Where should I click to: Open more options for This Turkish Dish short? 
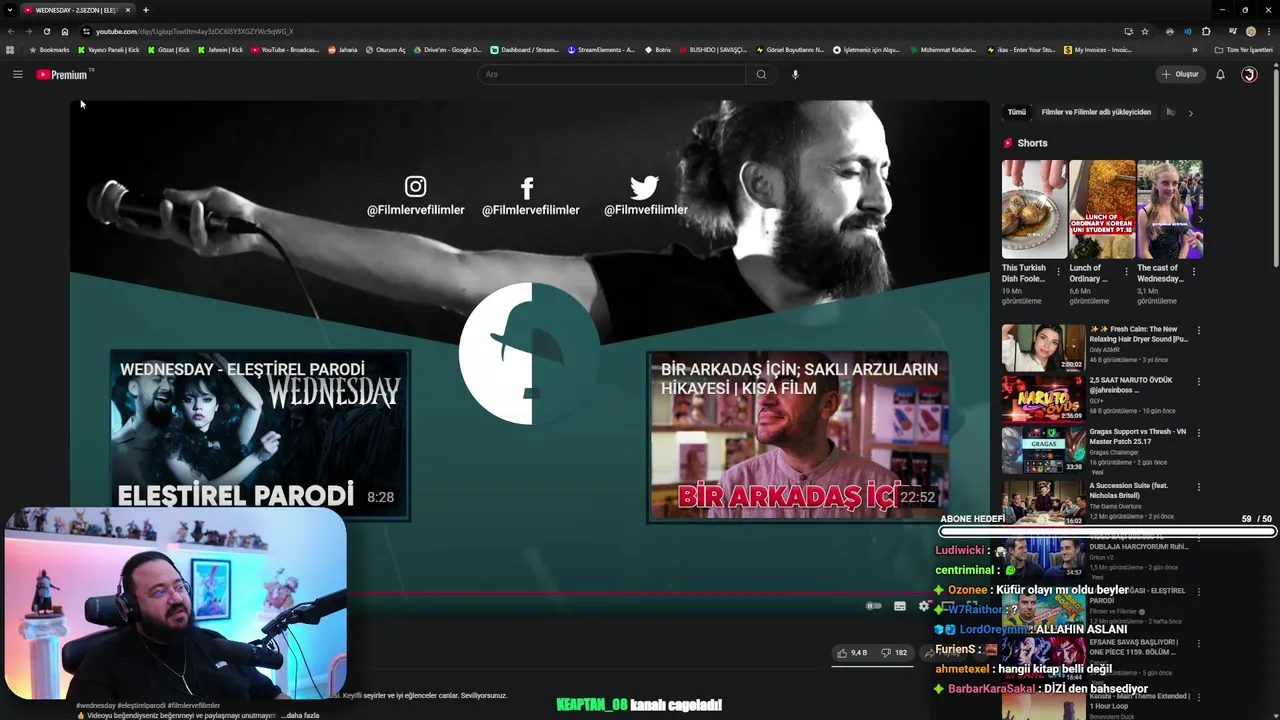(1058, 271)
